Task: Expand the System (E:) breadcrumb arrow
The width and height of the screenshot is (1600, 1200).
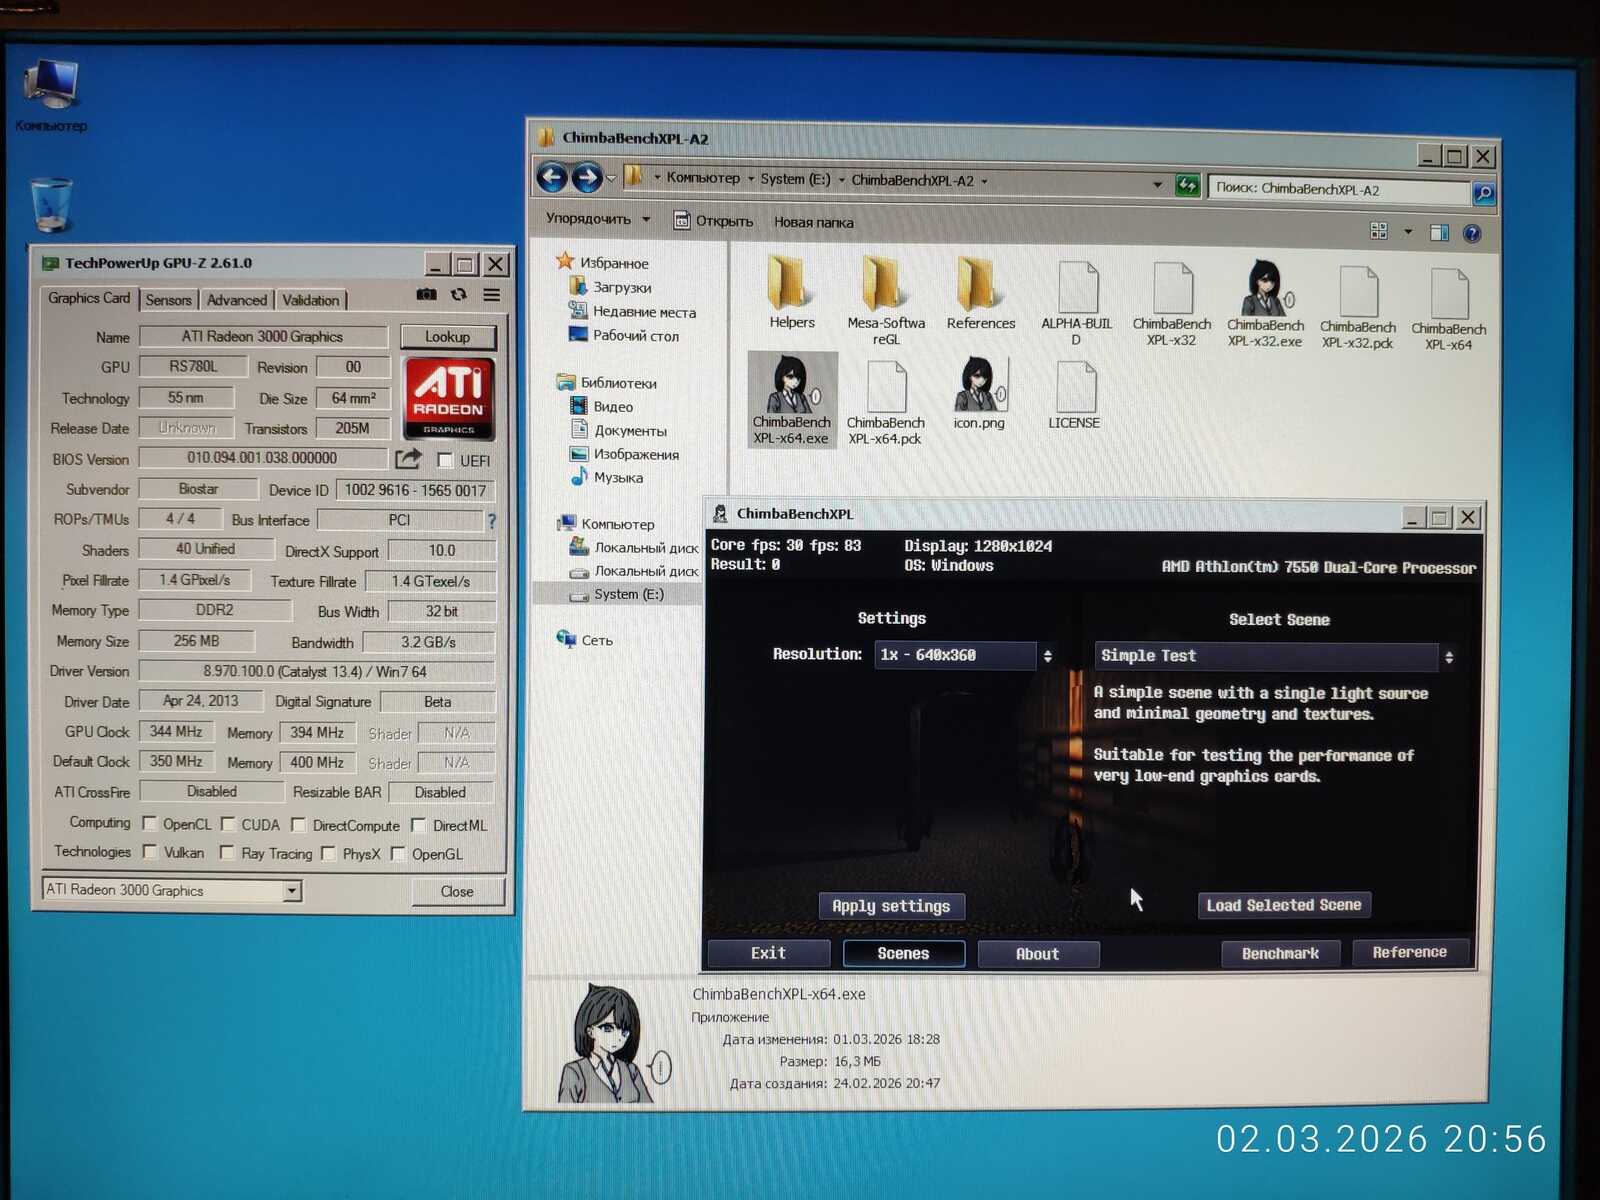Action: click(x=842, y=181)
